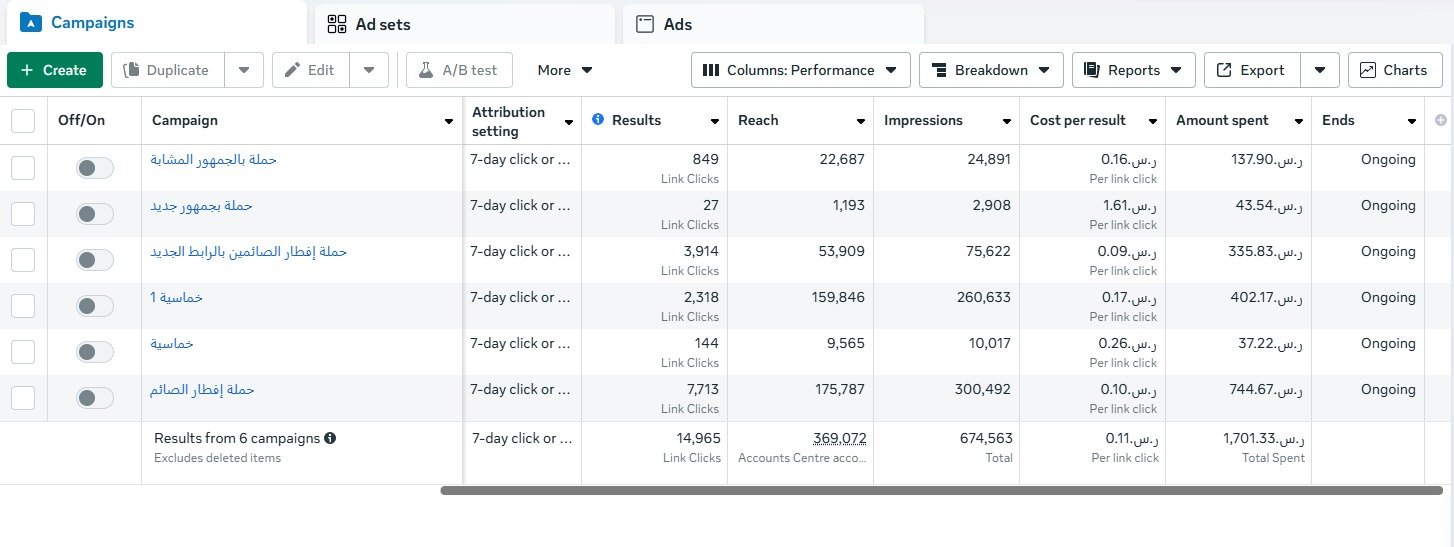Click the info icon beside Results header
The height and width of the screenshot is (547, 1454).
(x=598, y=120)
